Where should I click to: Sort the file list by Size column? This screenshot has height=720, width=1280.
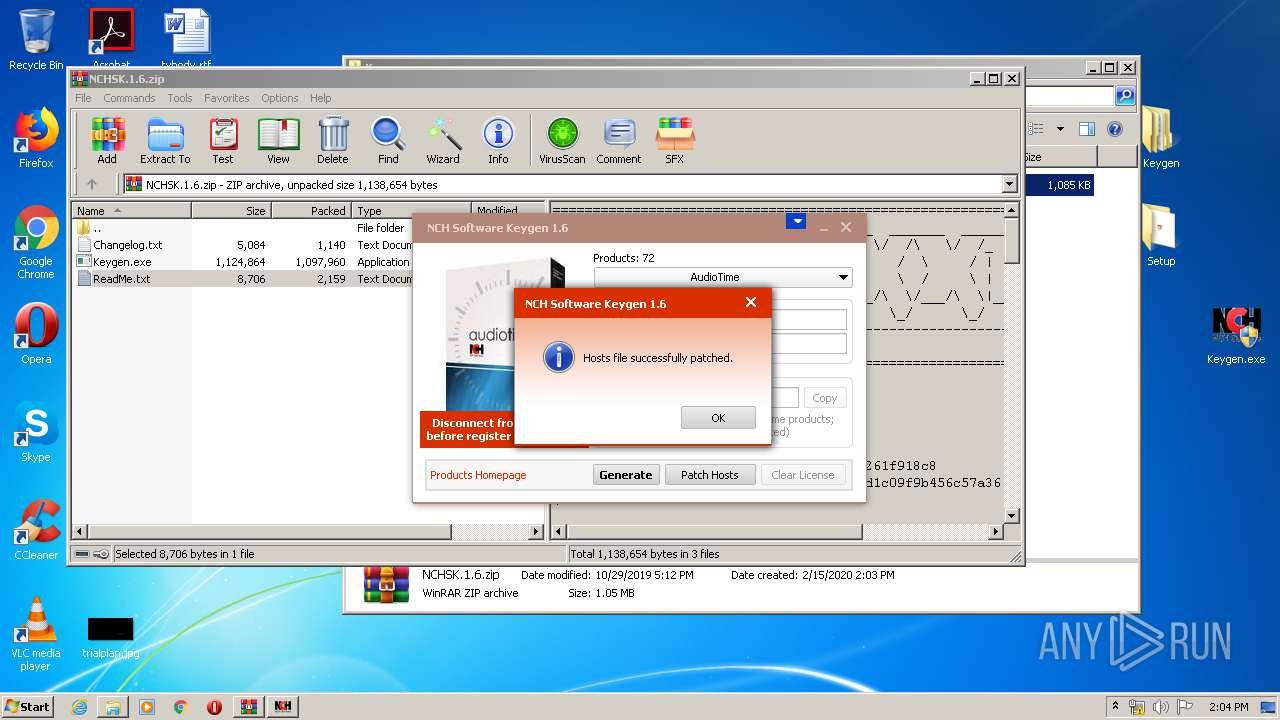pyautogui.click(x=232, y=211)
